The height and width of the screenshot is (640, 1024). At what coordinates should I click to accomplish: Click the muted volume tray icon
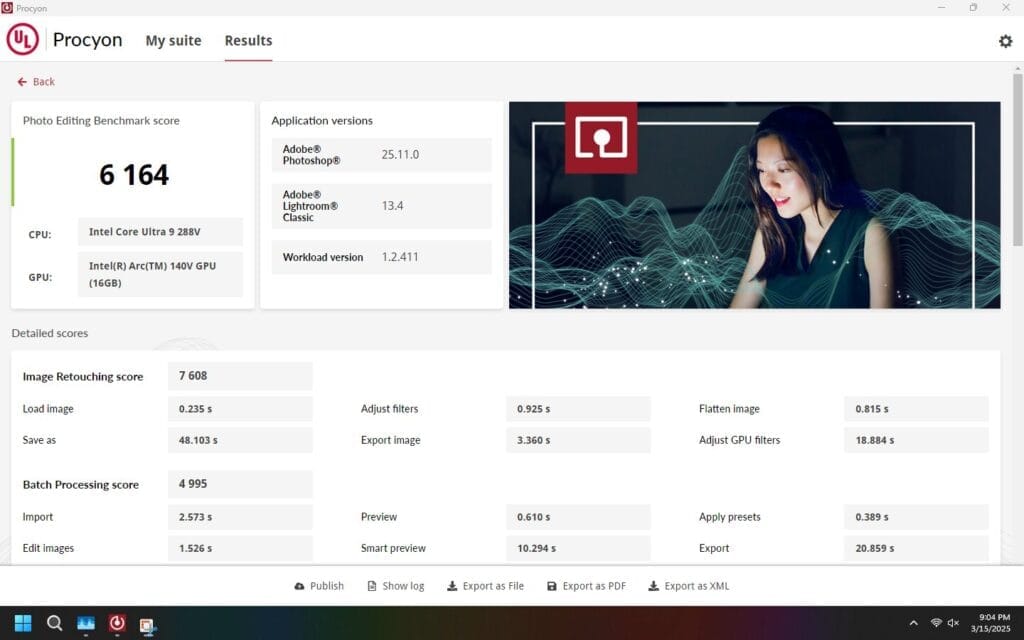click(953, 623)
